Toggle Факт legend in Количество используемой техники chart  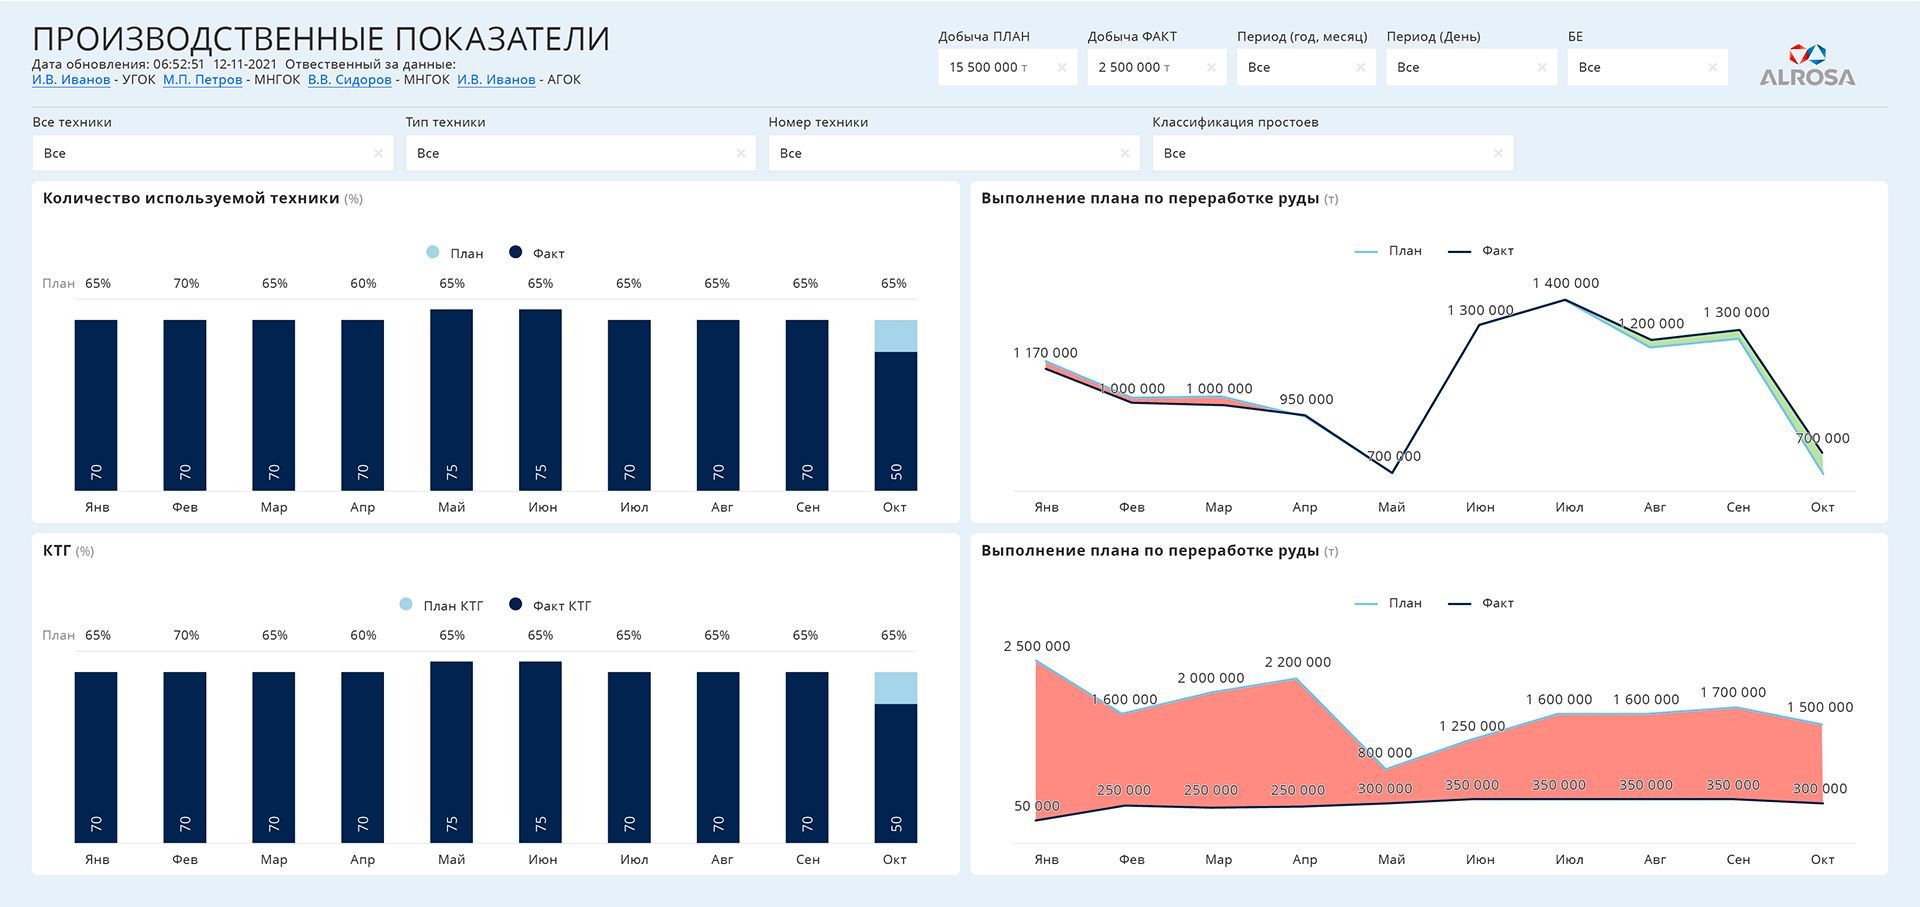(x=537, y=253)
